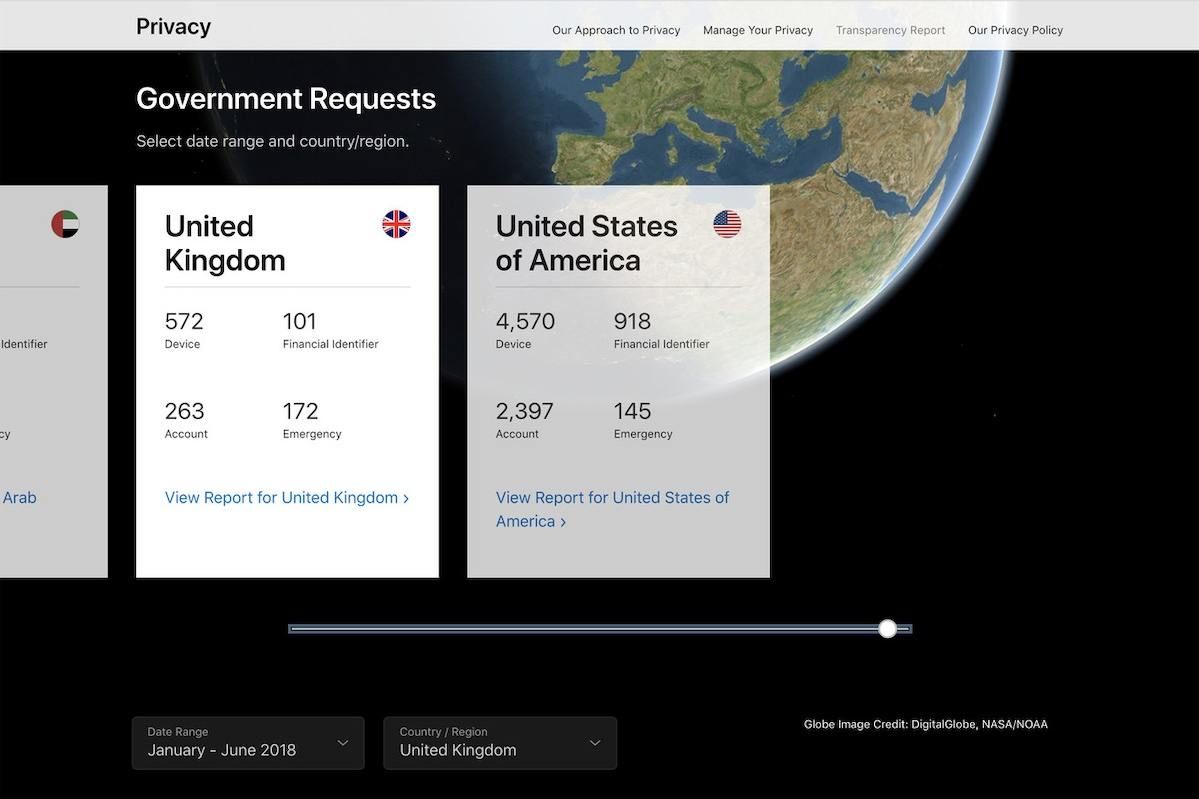1199x799 pixels.
Task: Select the United States of America card heading
Action: click(x=586, y=243)
